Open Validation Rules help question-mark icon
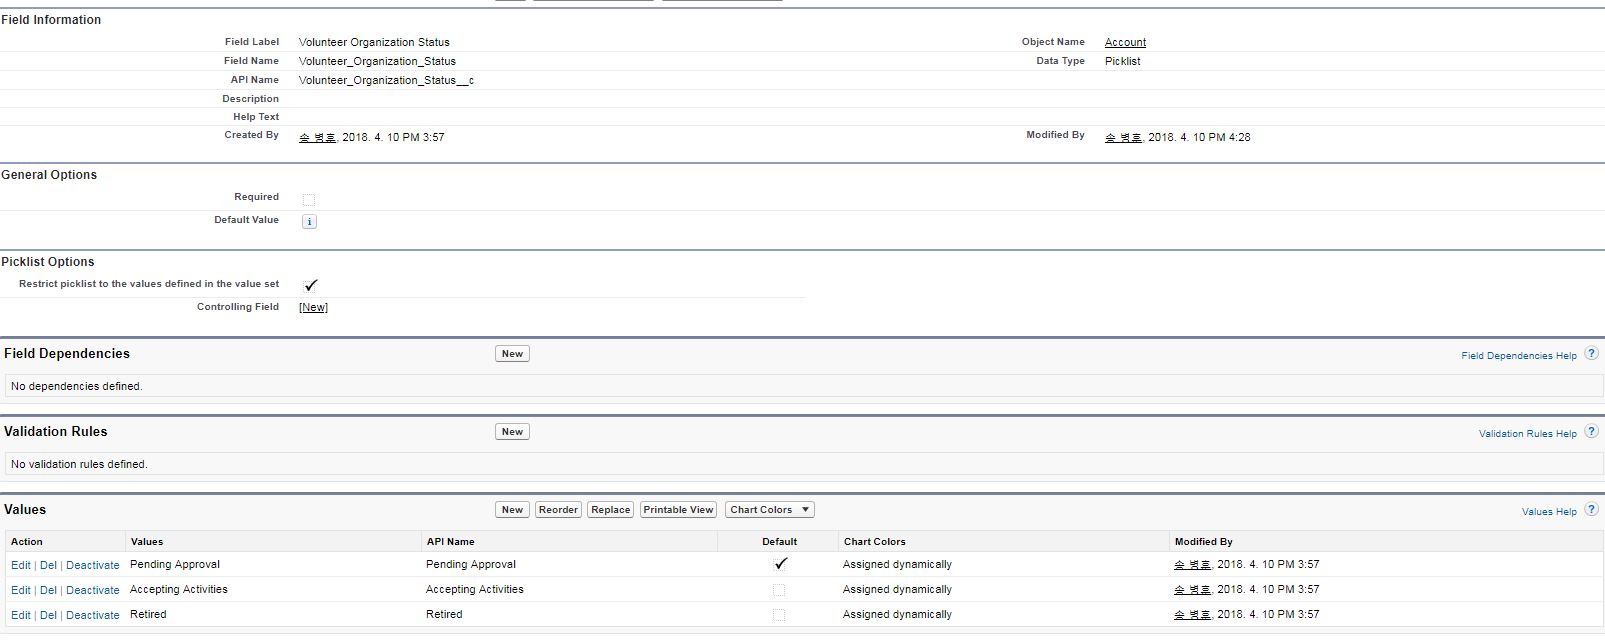 pos(1591,432)
